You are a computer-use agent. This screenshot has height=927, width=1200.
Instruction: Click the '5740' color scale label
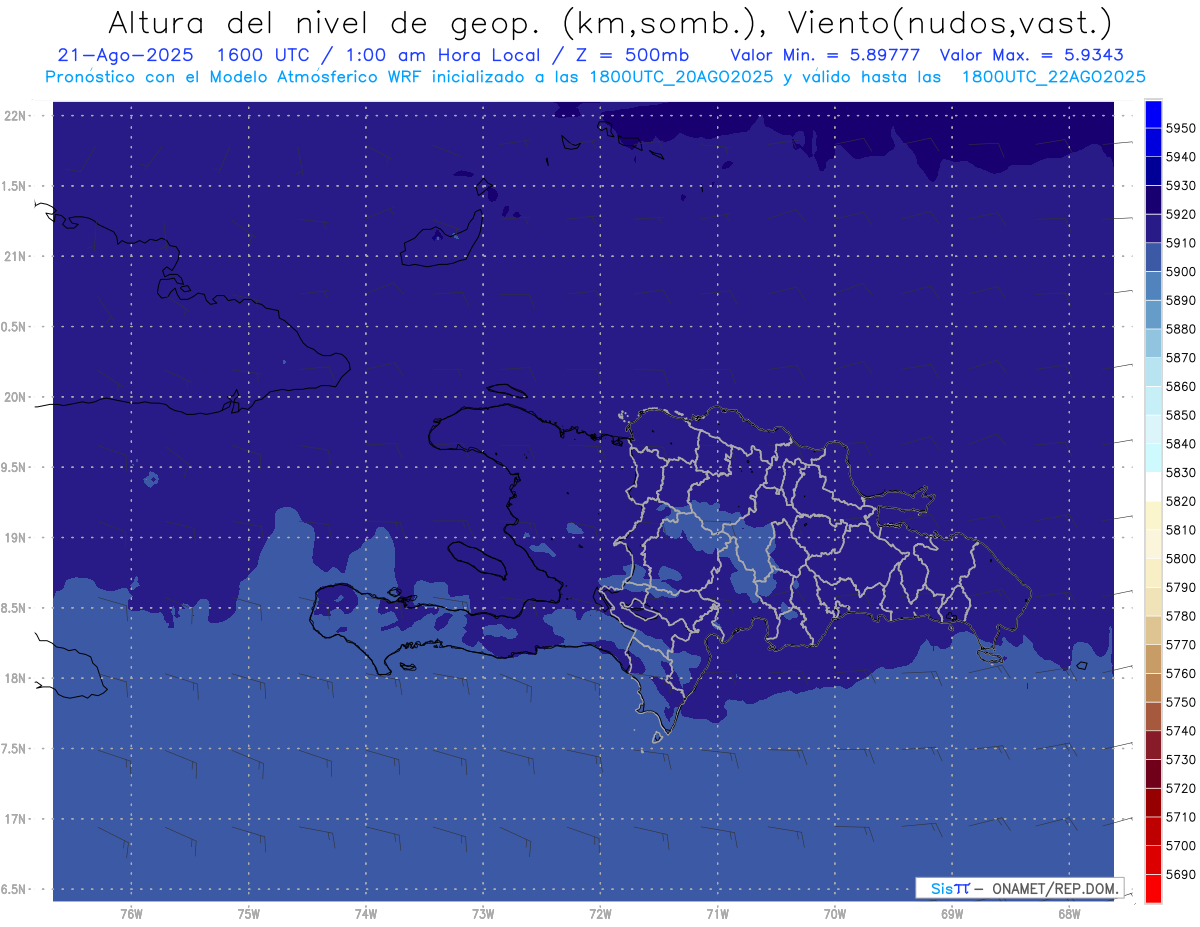tap(1181, 731)
